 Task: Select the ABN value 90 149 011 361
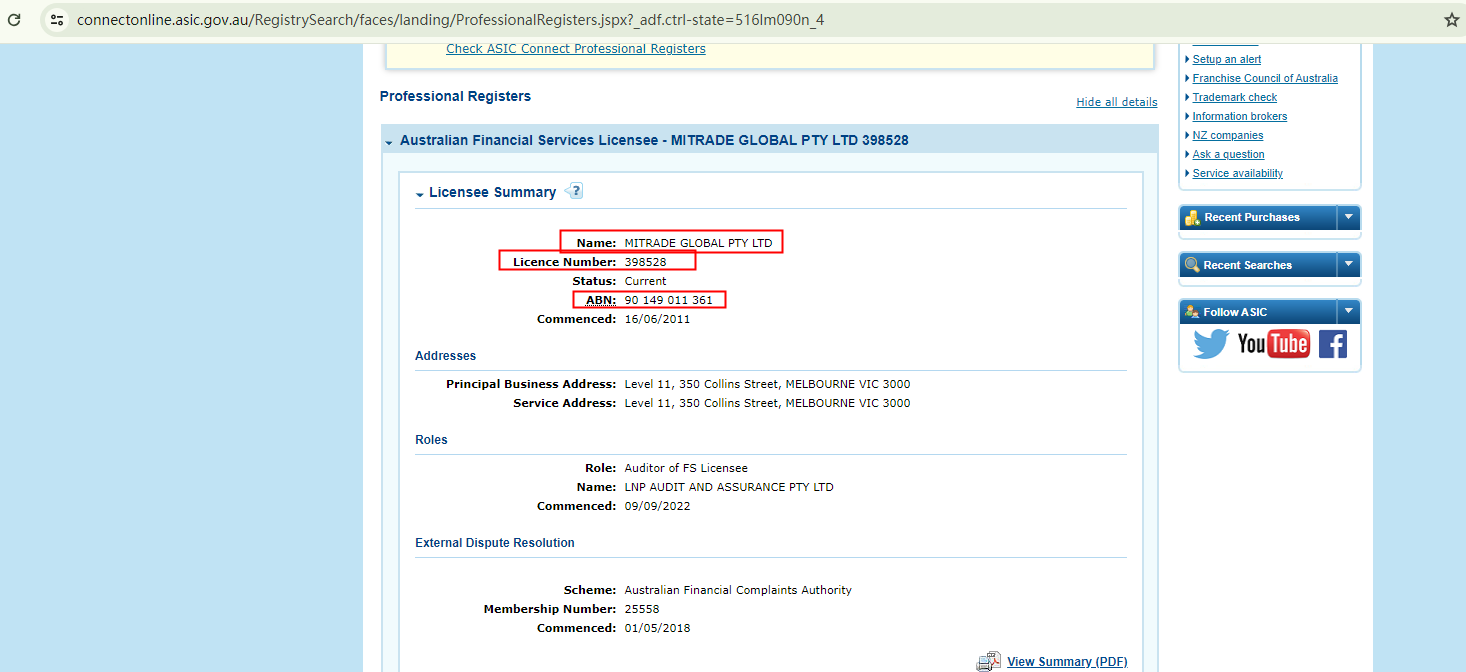669,300
